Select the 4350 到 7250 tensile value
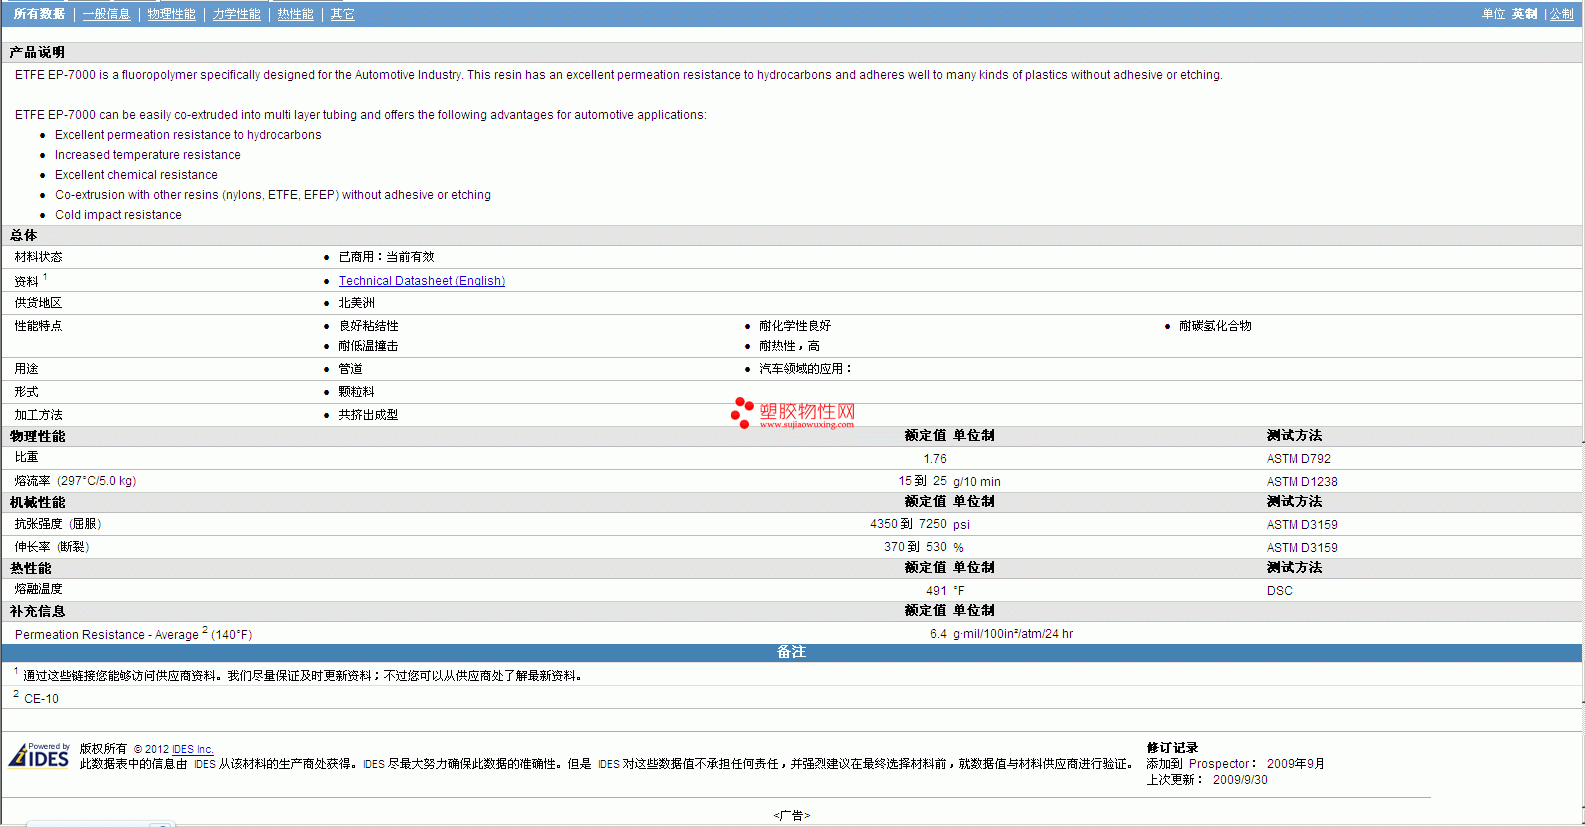 point(908,524)
